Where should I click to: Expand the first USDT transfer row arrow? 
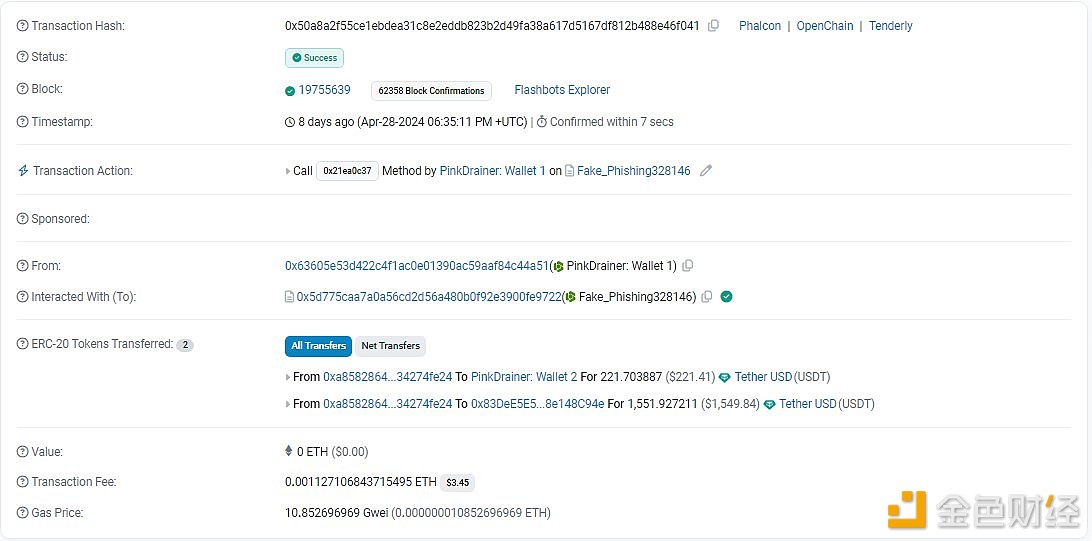[288, 377]
